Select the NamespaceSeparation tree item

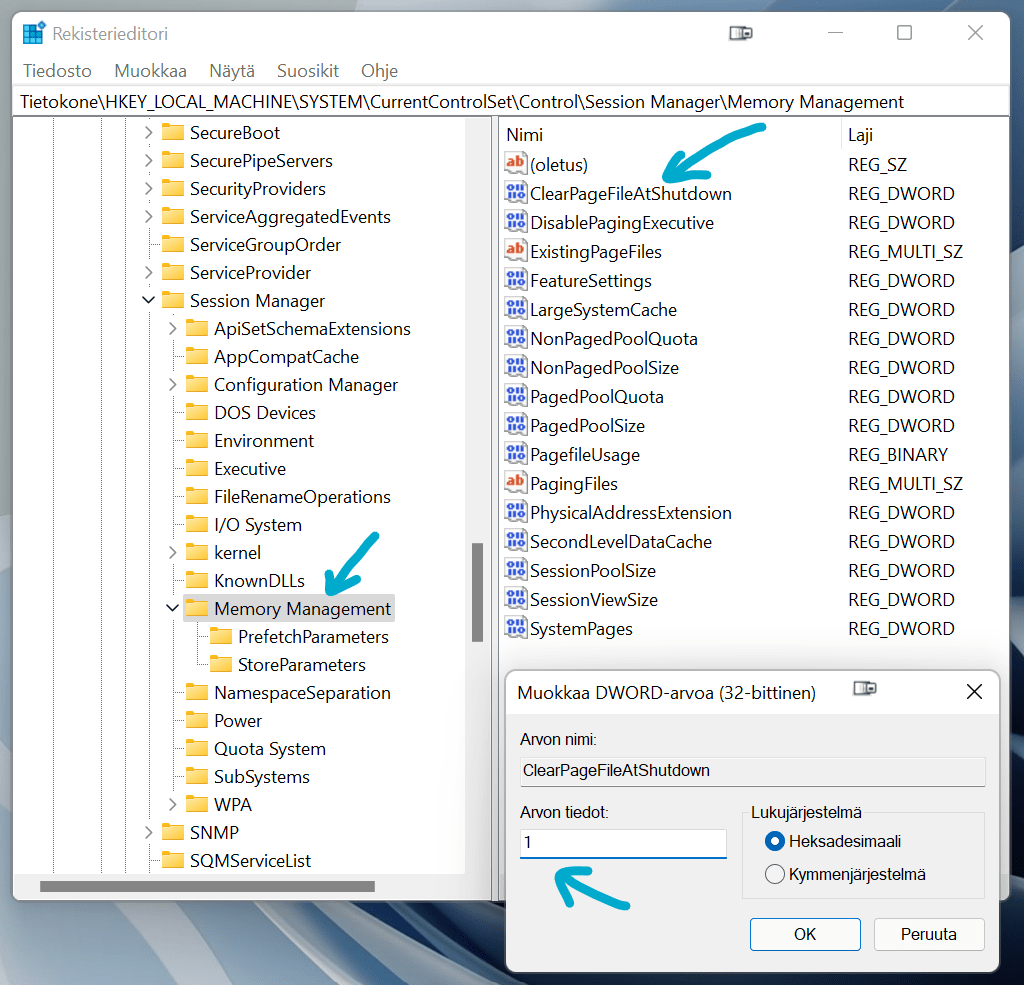(x=302, y=692)
